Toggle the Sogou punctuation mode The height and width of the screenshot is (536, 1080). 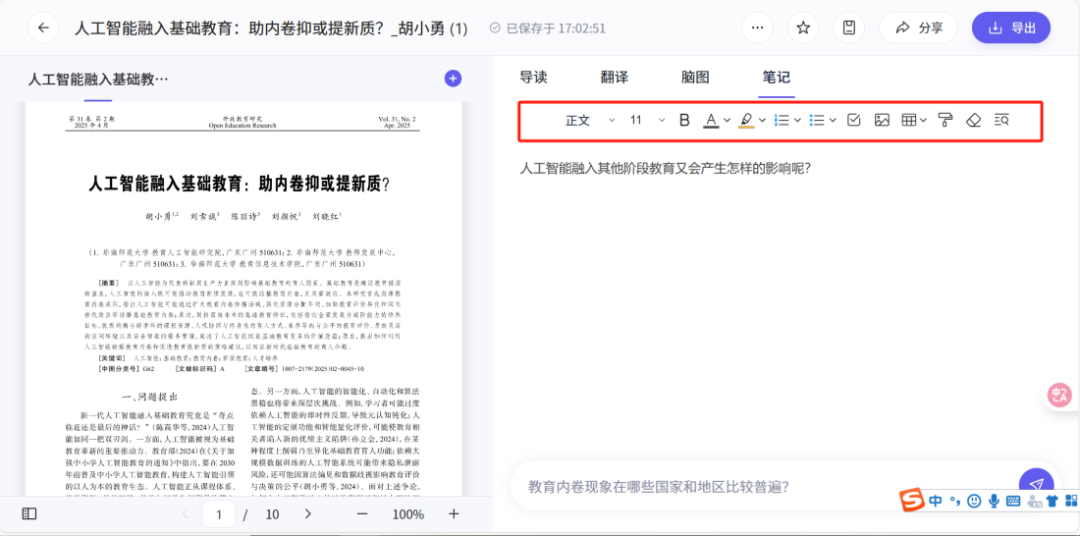(955, 502)
